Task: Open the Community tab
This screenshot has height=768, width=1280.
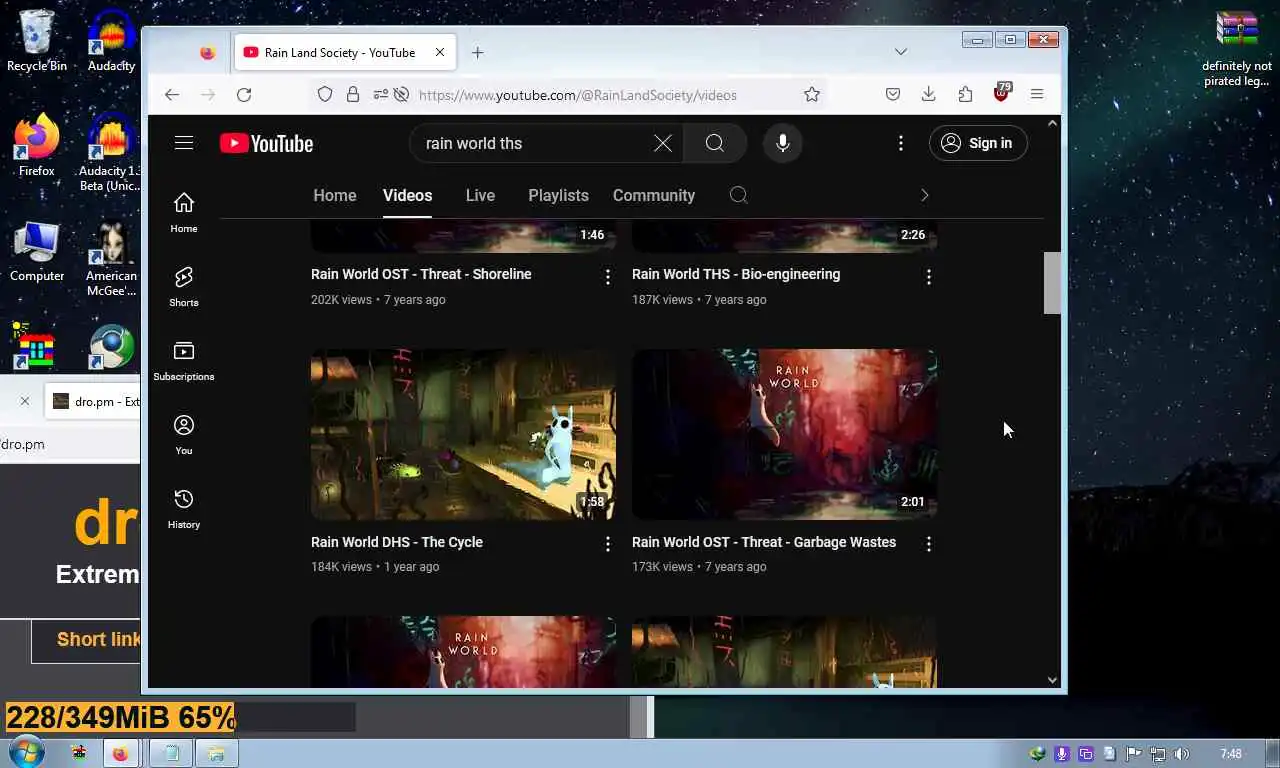Action: click(x=654, y=195)
